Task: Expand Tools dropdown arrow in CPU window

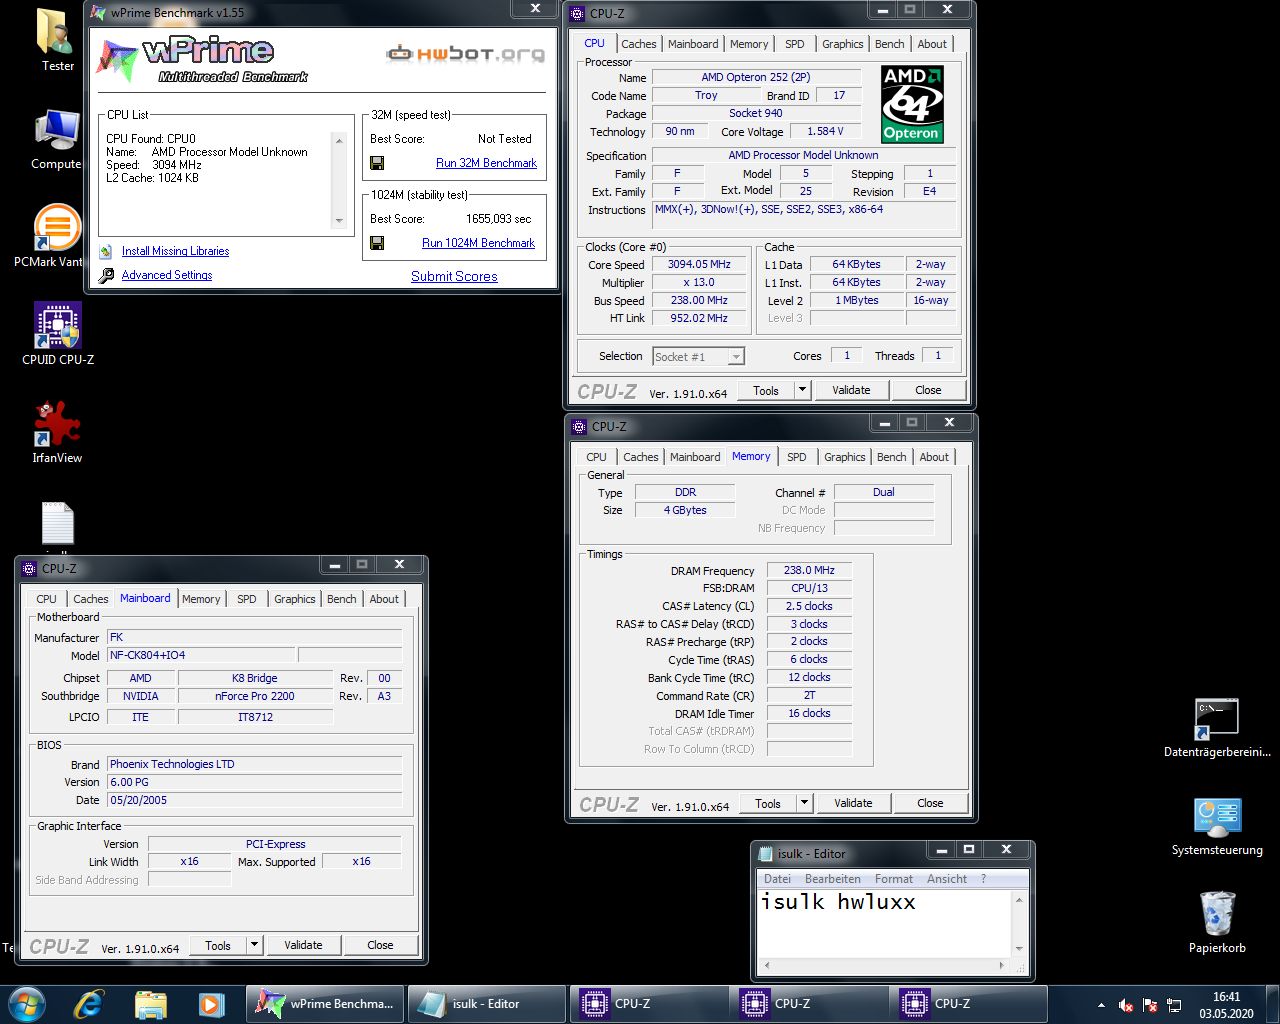Action: point(802,390)
